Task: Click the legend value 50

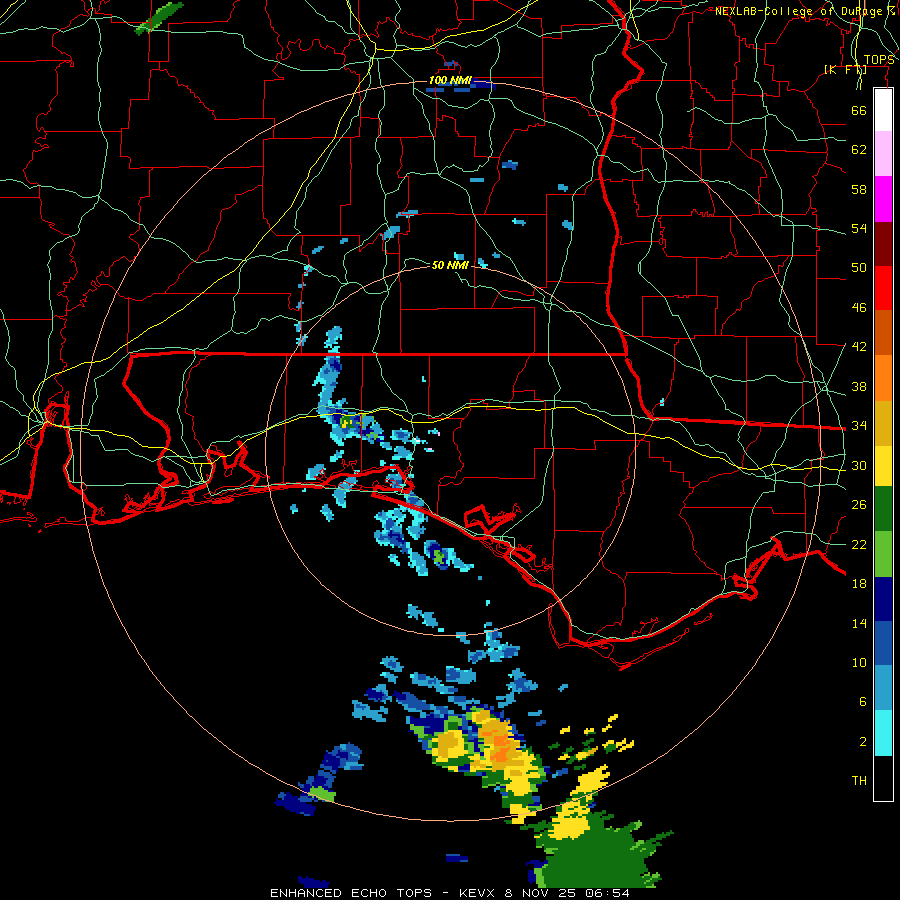Action: pos(859,267)
